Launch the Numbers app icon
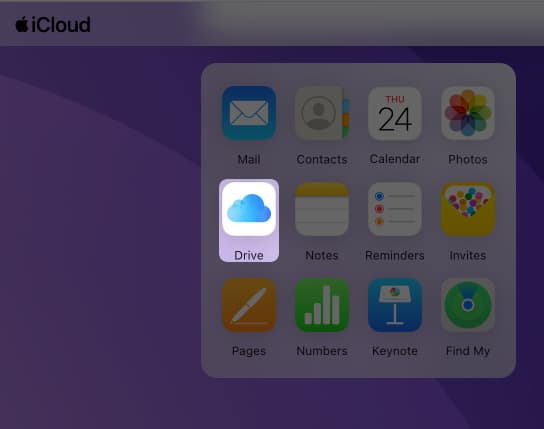The height and width of the screenshot is (429, 544). 322,305
